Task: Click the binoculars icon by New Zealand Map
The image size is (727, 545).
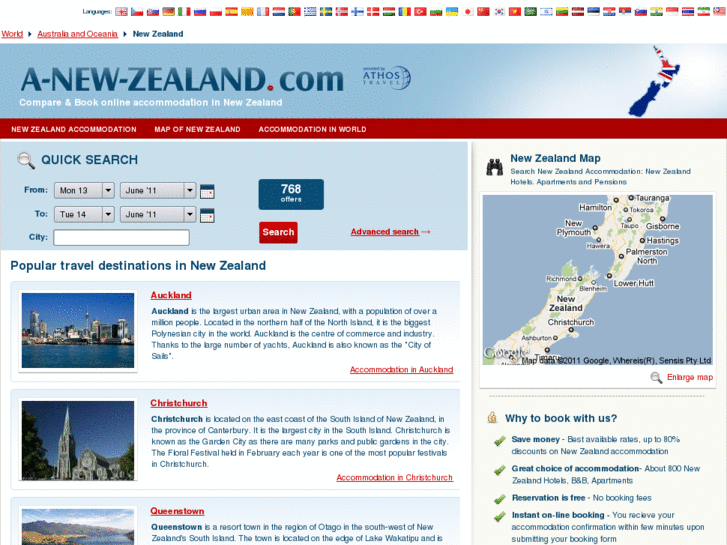Action: coord(495,167)
